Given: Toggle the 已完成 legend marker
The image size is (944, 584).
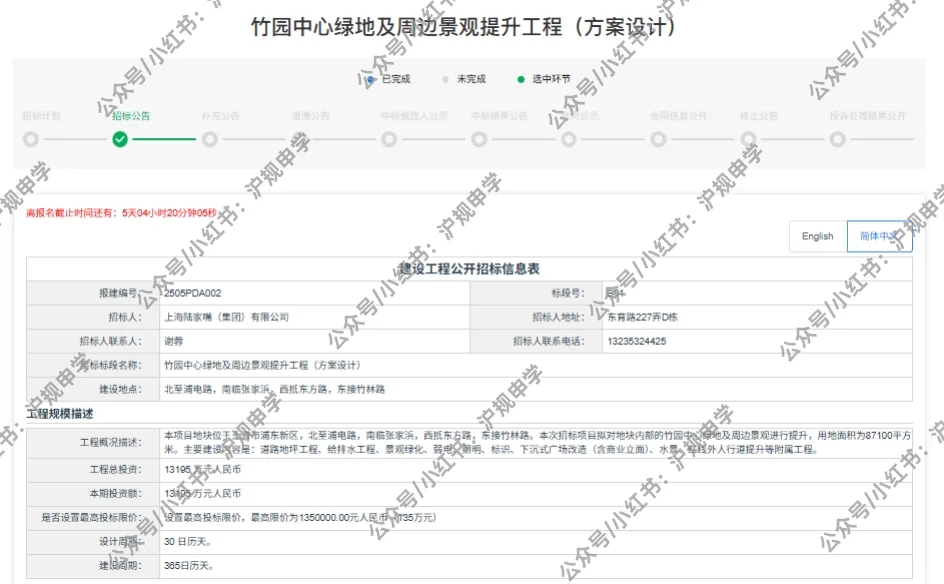Looking at the screenshot, I should point(370,79).
